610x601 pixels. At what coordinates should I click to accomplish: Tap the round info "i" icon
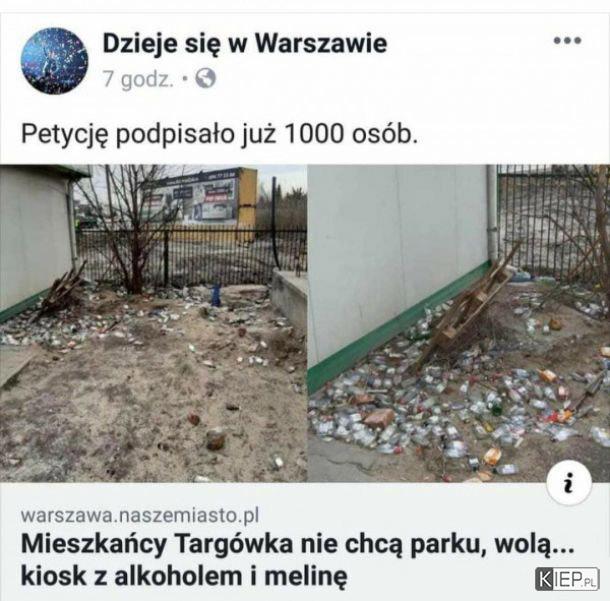pyautogui.click(x=569, y=483)
